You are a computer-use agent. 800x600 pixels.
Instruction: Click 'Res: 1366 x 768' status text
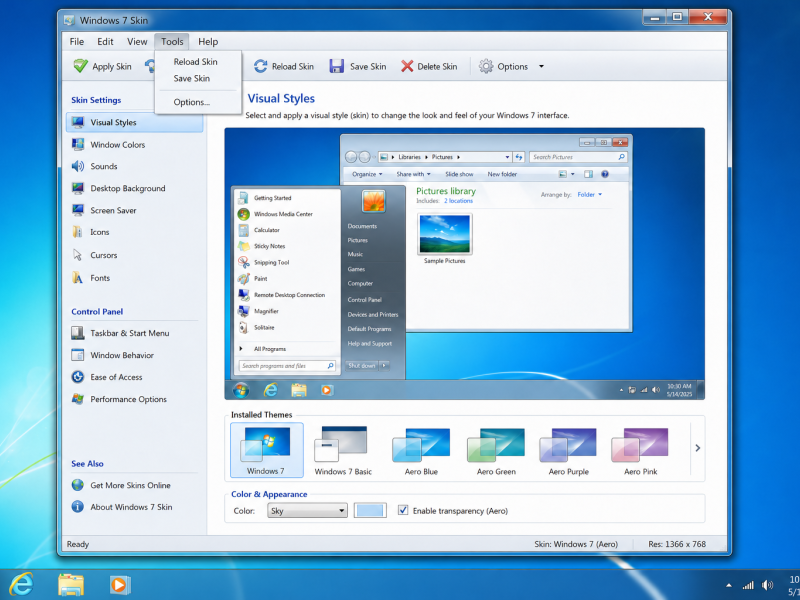tap(677, 544)
